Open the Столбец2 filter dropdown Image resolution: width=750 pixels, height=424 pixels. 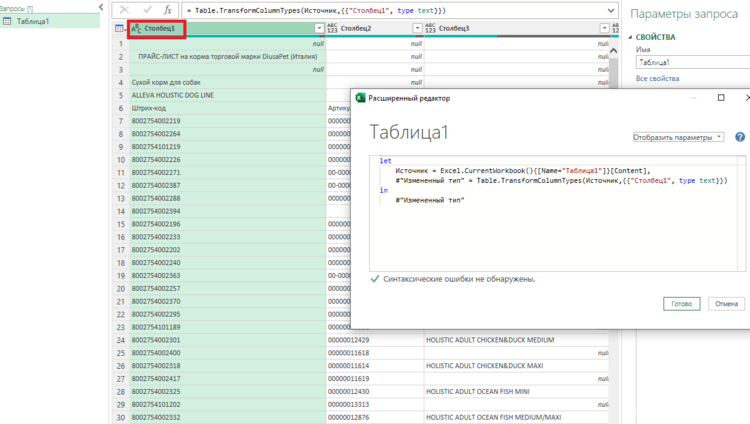(x=417, y=29)
